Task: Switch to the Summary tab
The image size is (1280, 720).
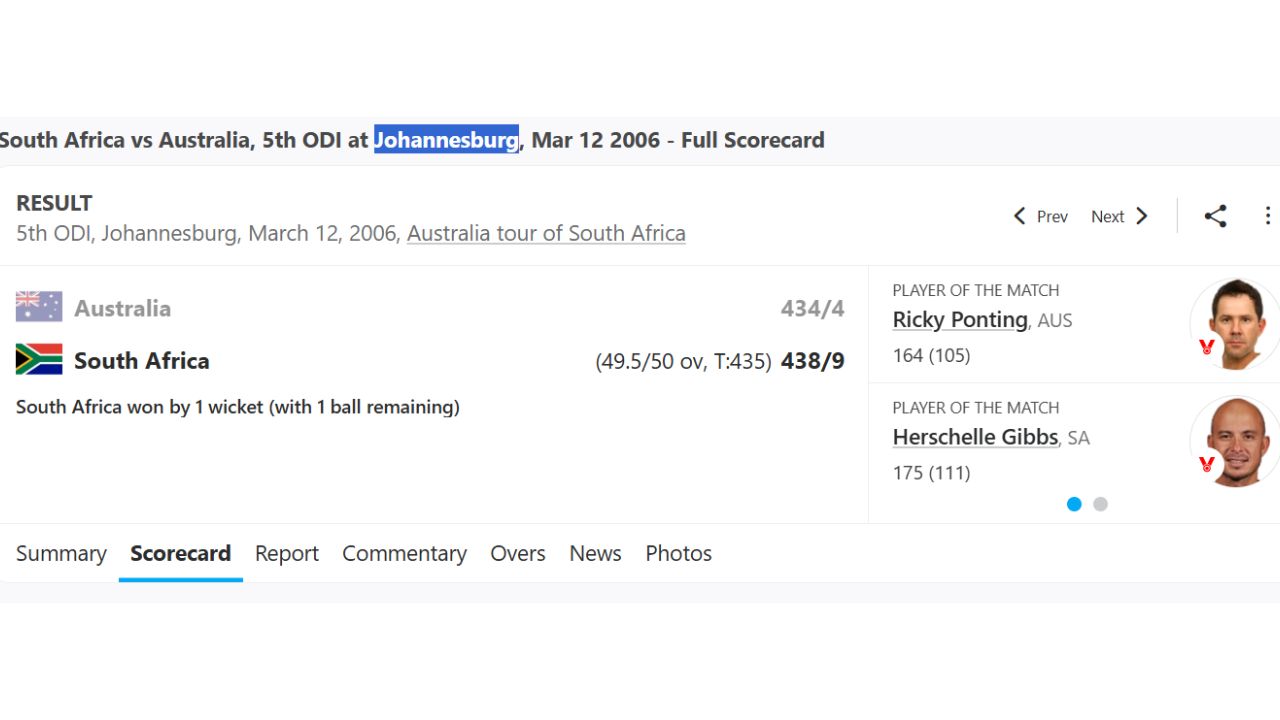Action: coord(61,553)
